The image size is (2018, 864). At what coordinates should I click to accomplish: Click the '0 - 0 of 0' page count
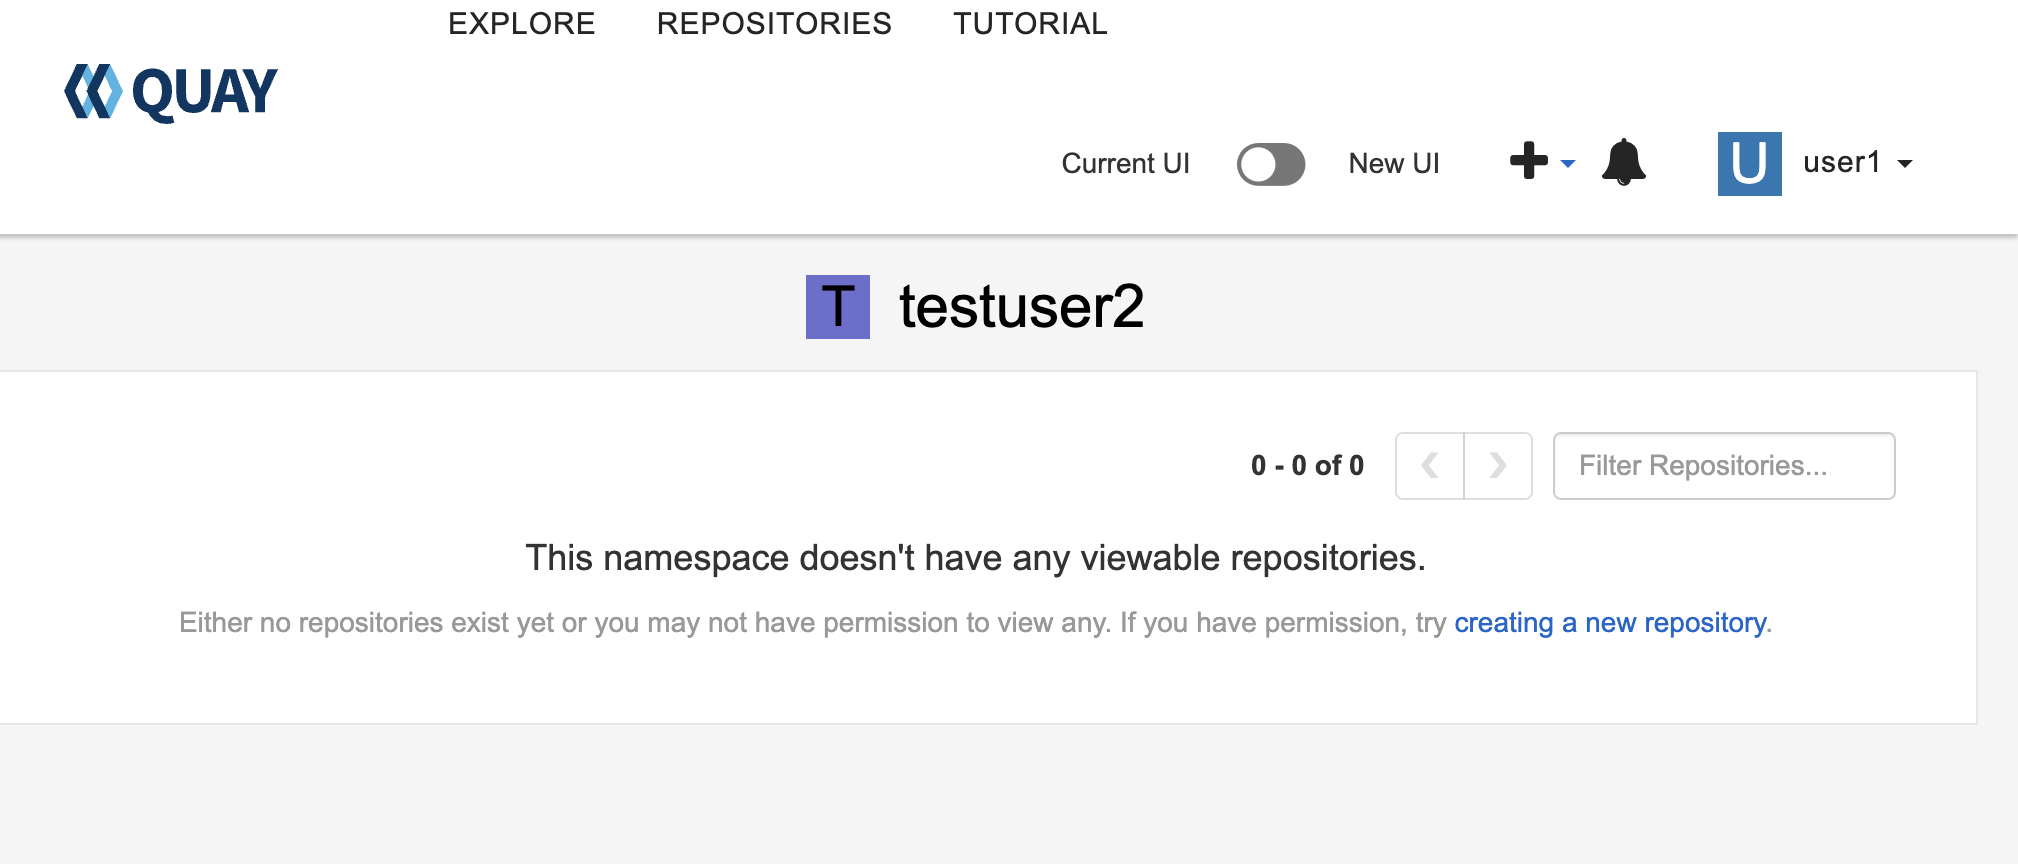pos(1307,466)
